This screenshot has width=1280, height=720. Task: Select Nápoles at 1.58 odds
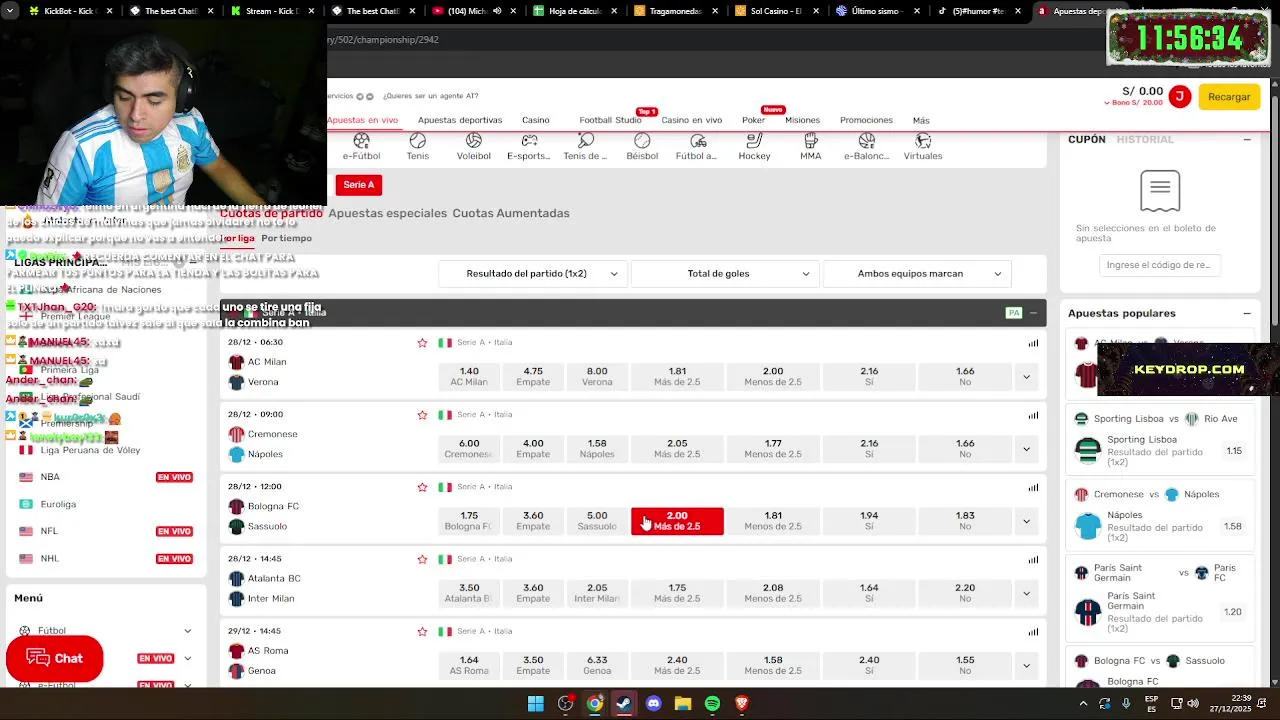(x=597, y=449)
